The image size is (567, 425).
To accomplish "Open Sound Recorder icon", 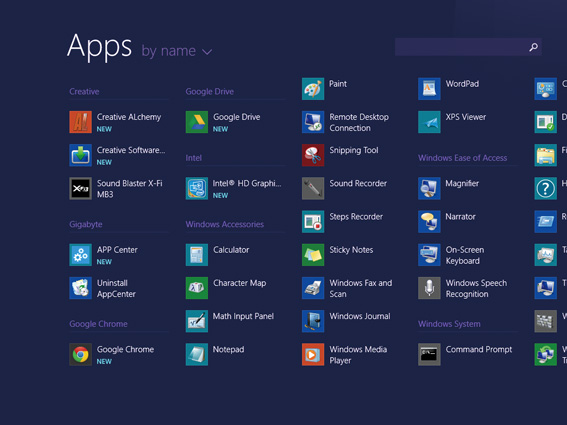I will [313, 188].
